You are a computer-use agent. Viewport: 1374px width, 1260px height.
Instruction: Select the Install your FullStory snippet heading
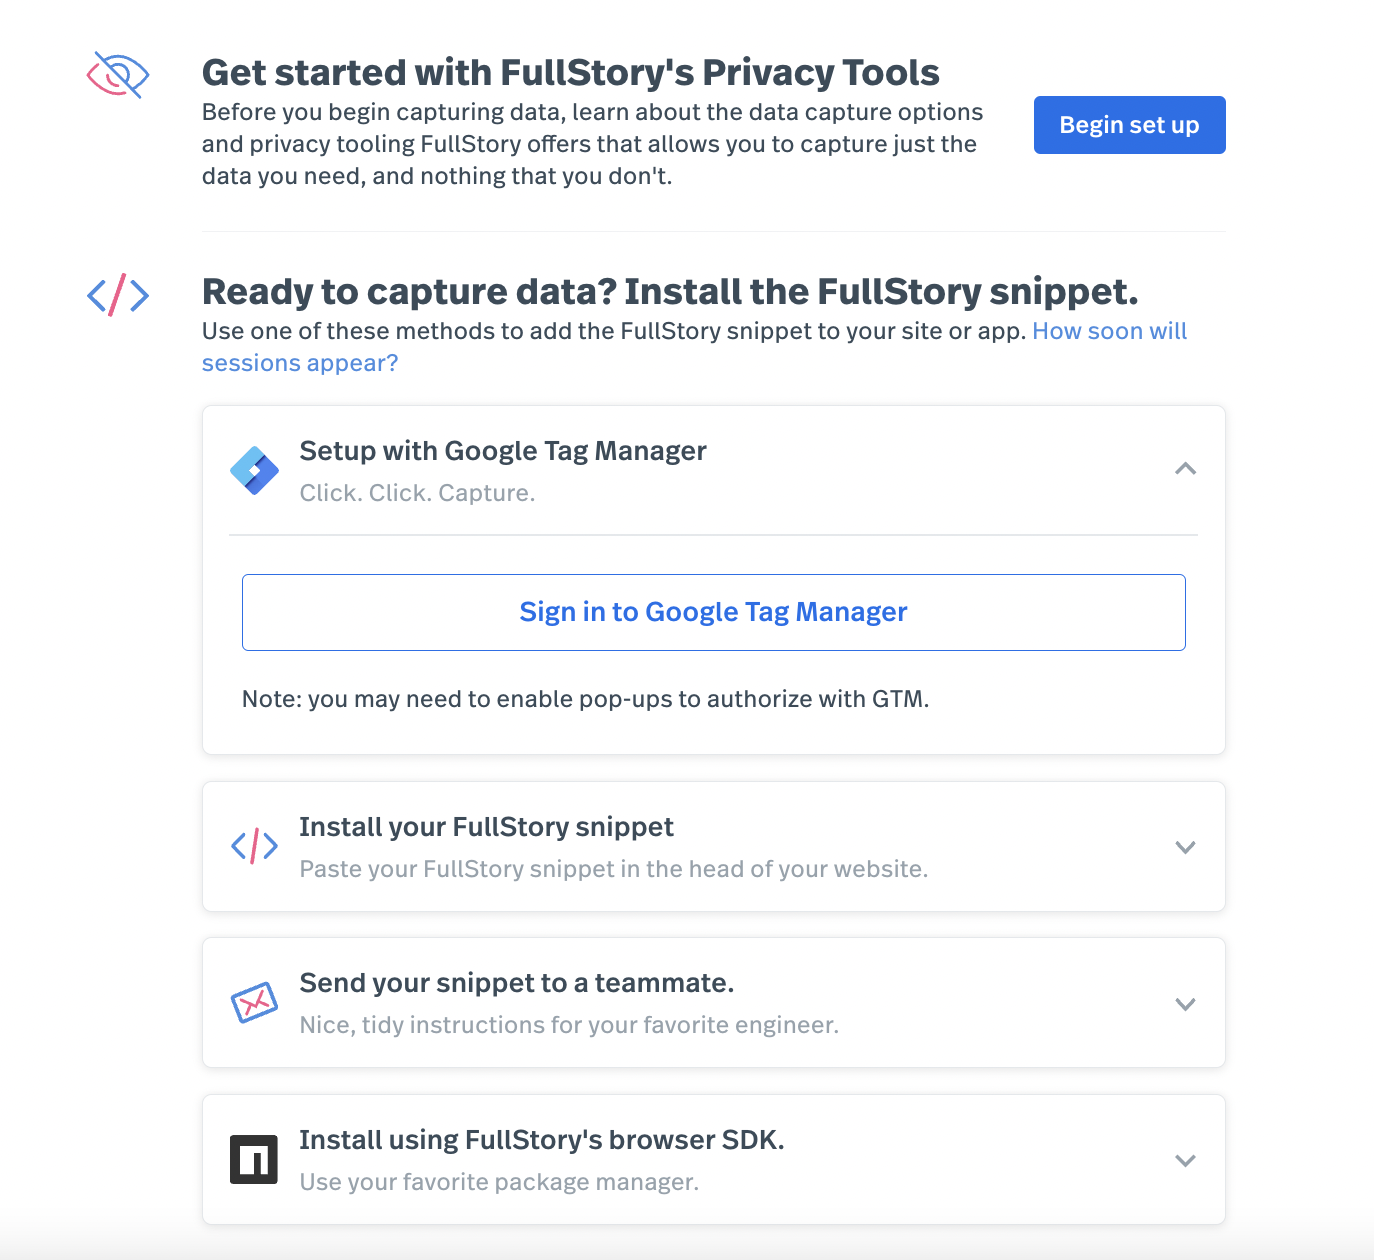point(486,827)
